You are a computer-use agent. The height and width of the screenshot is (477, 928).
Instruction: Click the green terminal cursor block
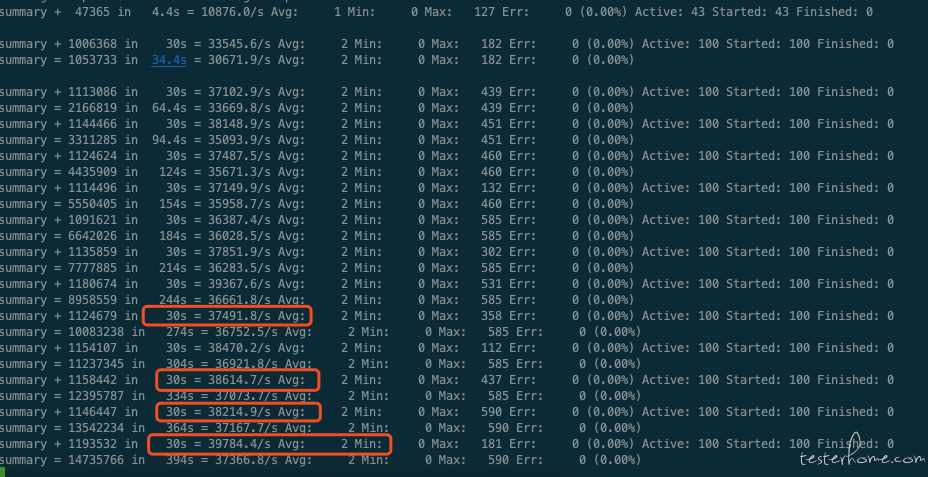coord(2,472)
